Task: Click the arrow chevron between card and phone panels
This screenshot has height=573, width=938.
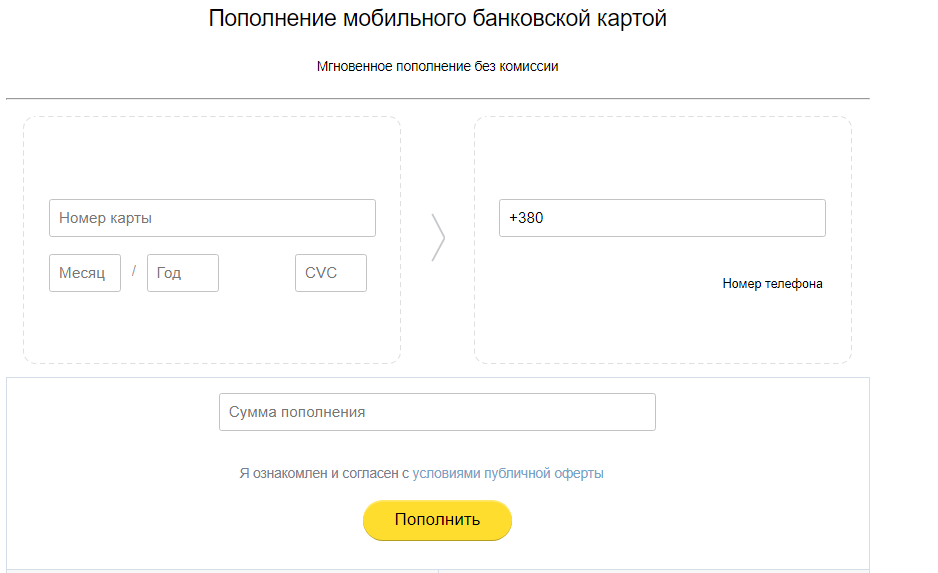Action: 438,237
